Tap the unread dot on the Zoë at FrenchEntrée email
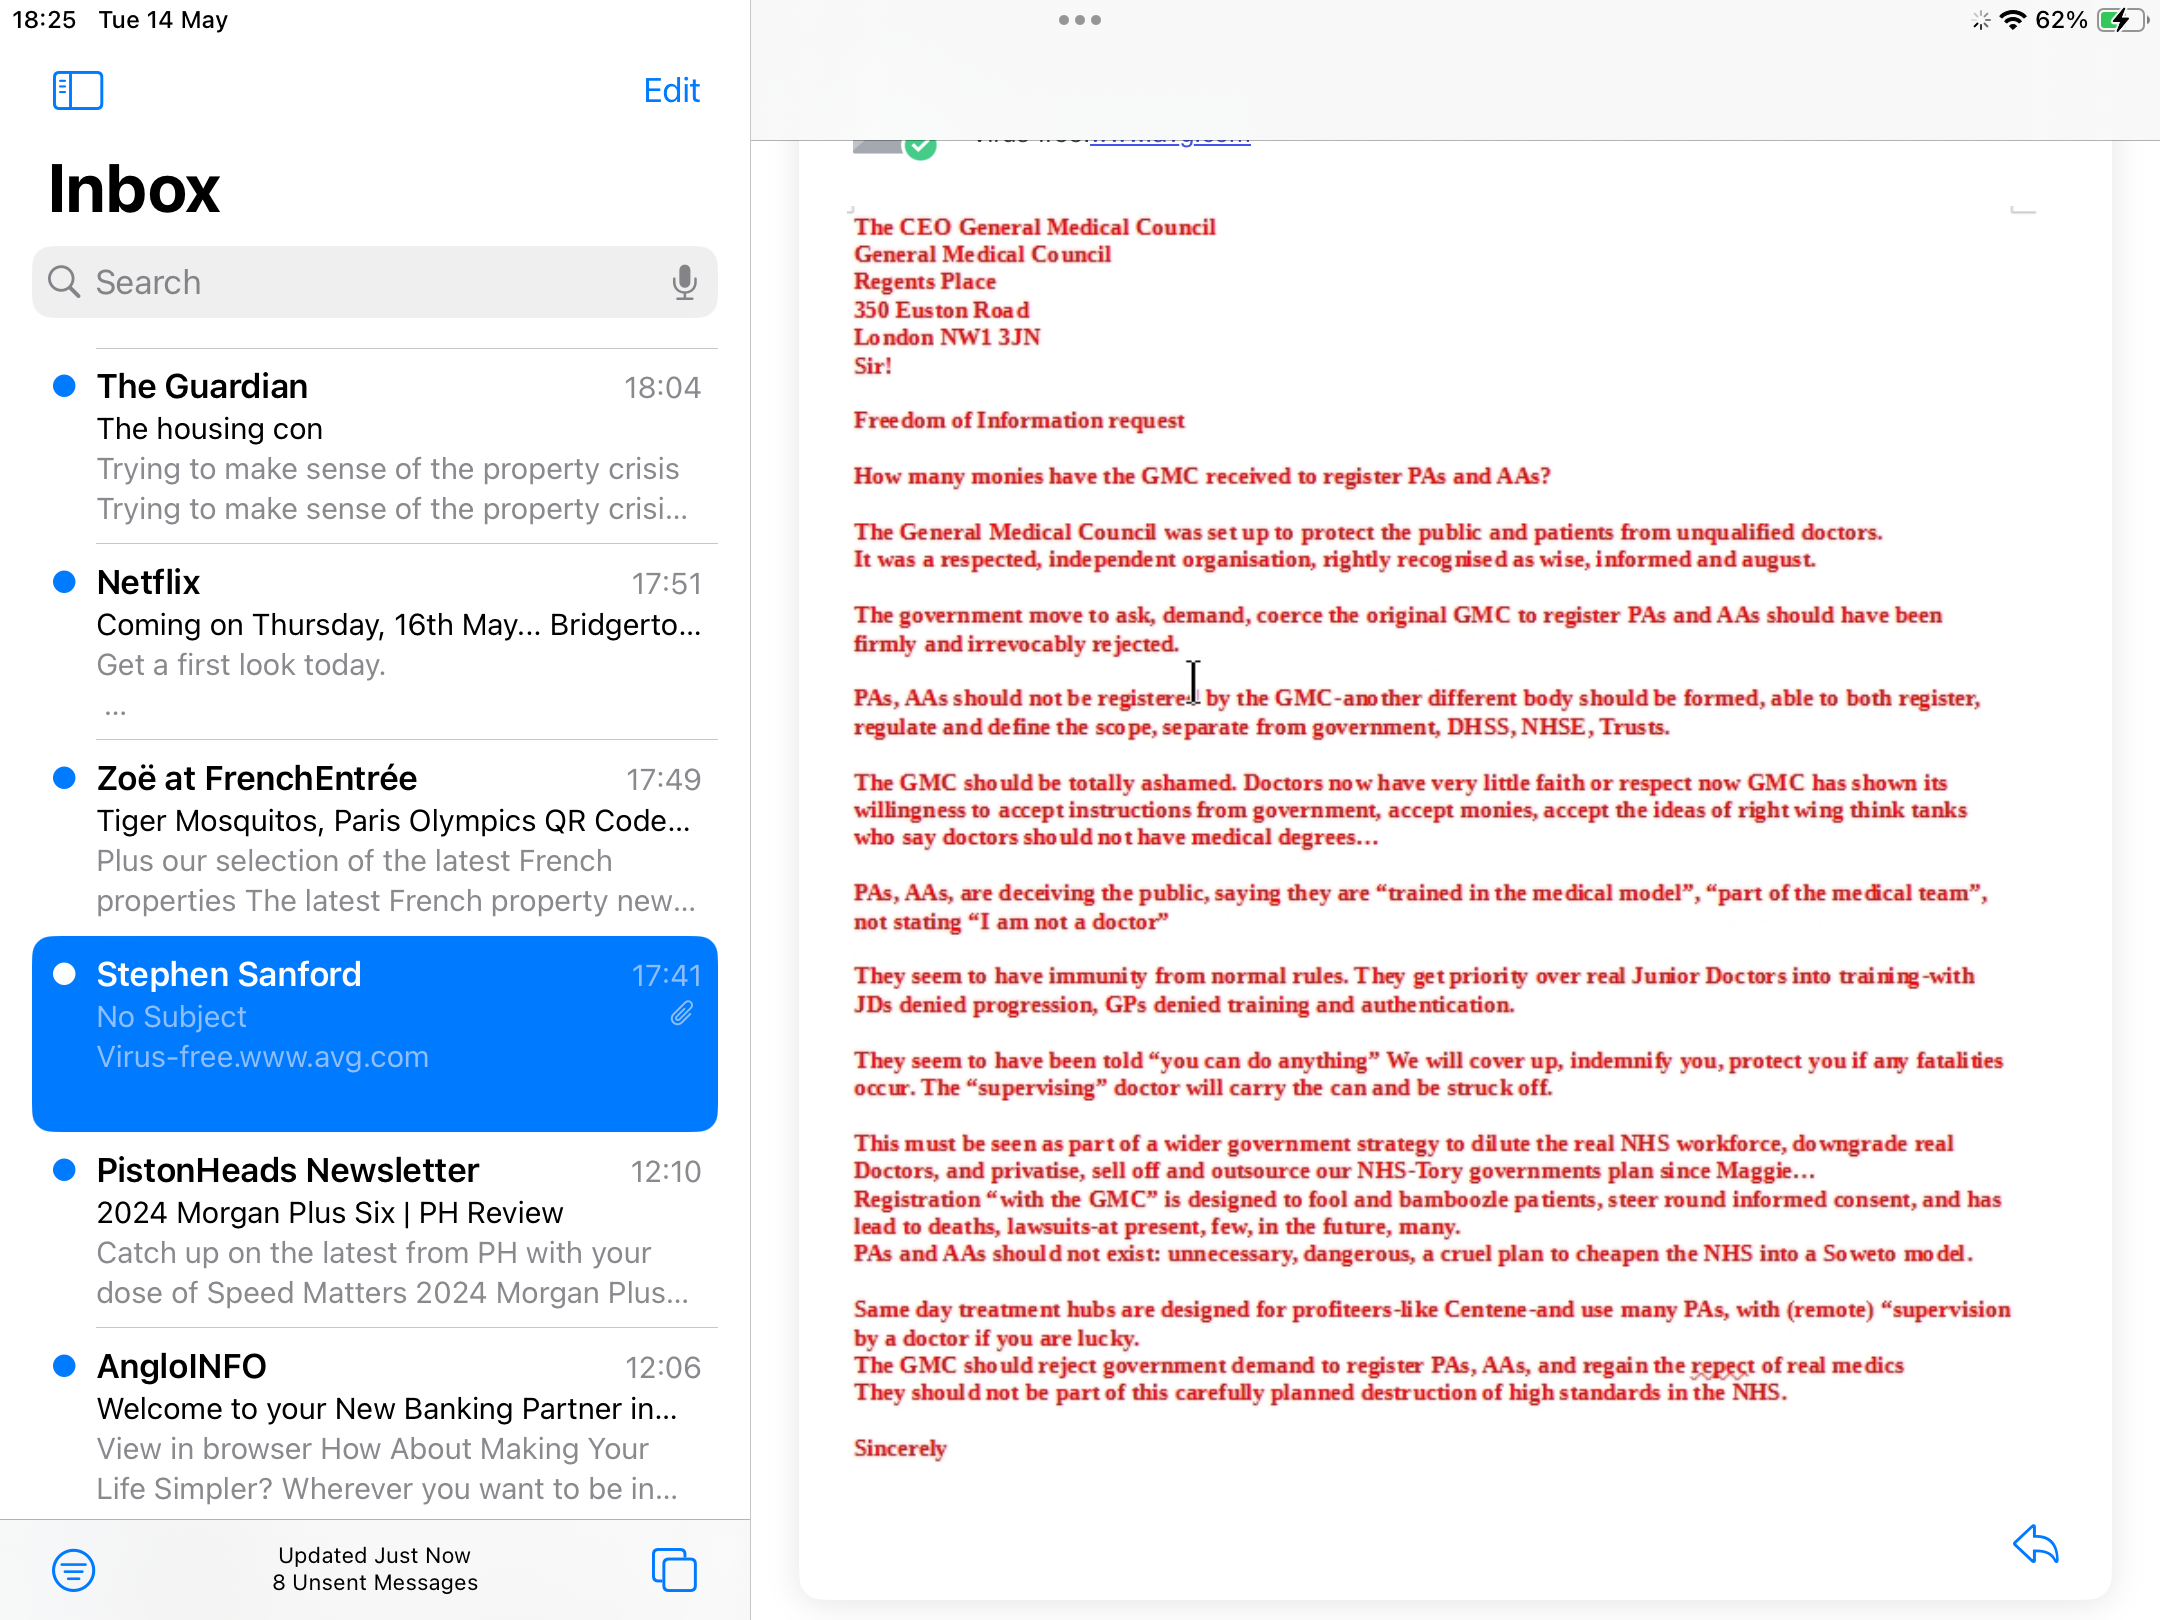2160x1620 pixels. [65, 778]
